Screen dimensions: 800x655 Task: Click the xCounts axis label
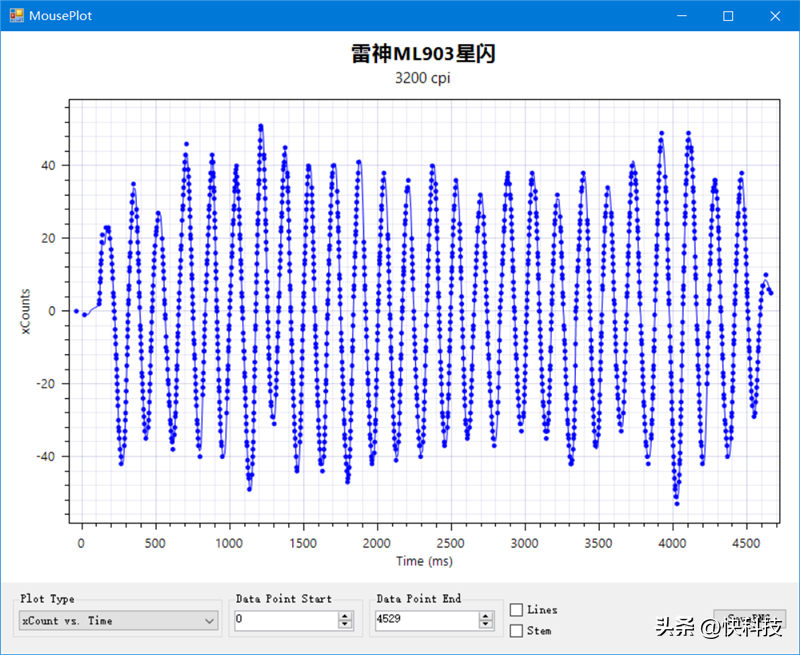pos(26,311)
